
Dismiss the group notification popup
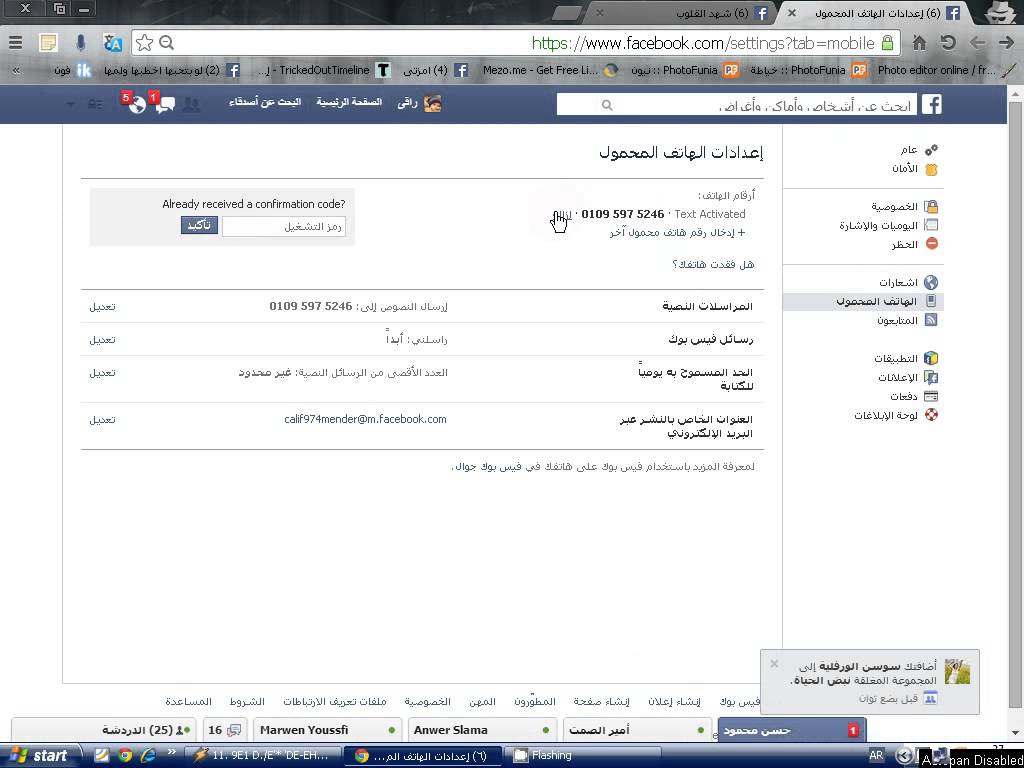point(774,664)
